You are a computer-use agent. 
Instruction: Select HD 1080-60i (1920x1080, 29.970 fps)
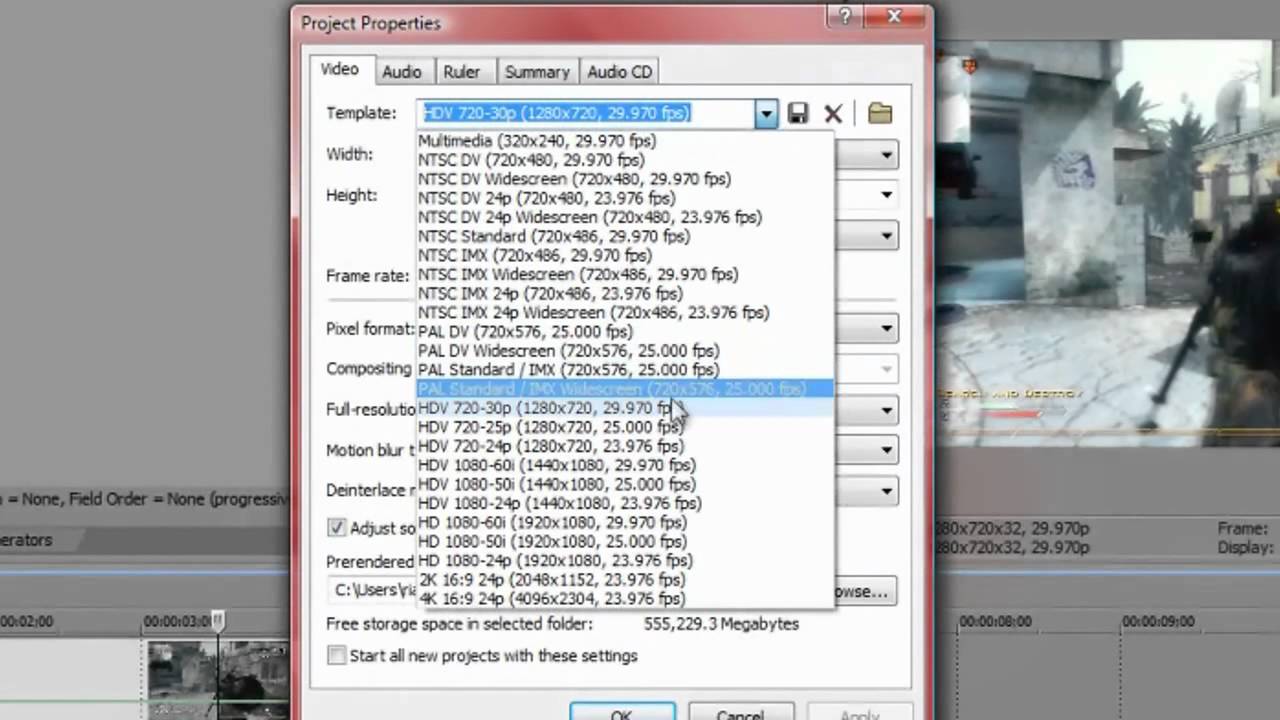[624, 522]
